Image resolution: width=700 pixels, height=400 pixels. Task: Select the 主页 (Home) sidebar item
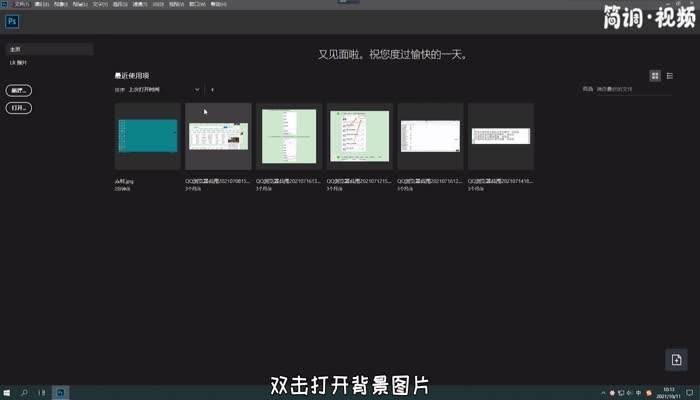tap(49, 49)
